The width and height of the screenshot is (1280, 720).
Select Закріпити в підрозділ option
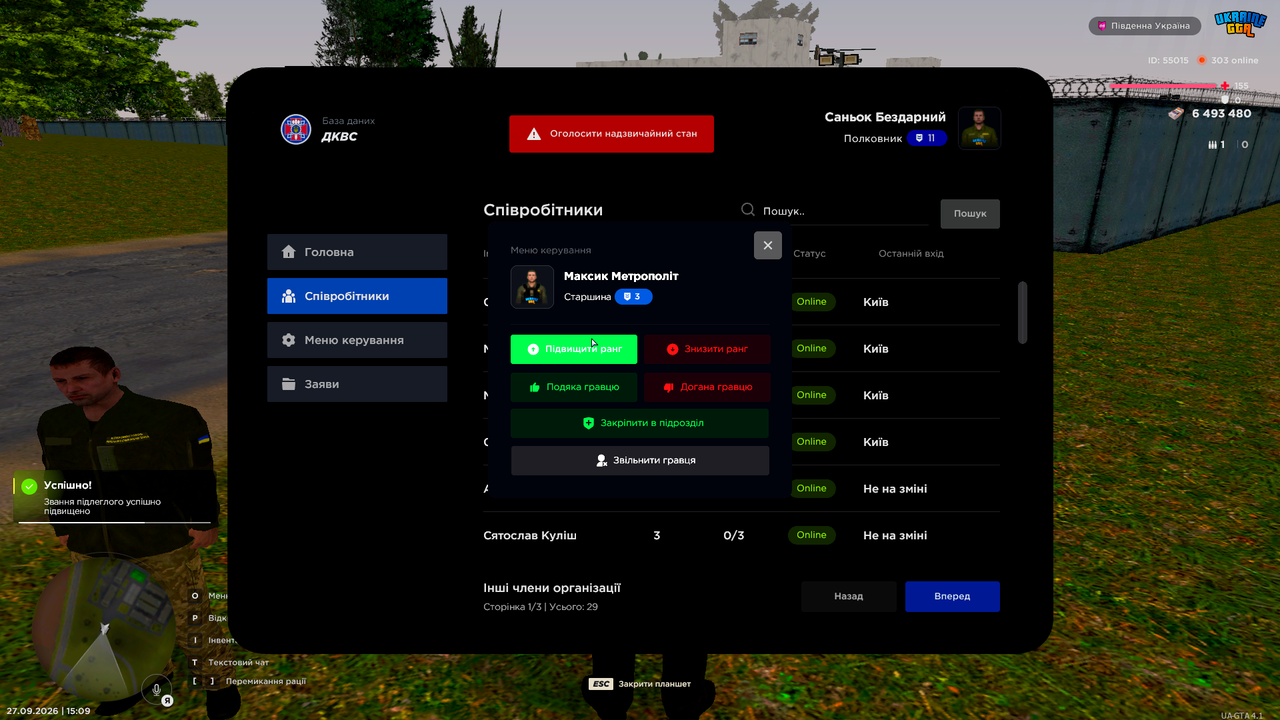tap(640, 423)
